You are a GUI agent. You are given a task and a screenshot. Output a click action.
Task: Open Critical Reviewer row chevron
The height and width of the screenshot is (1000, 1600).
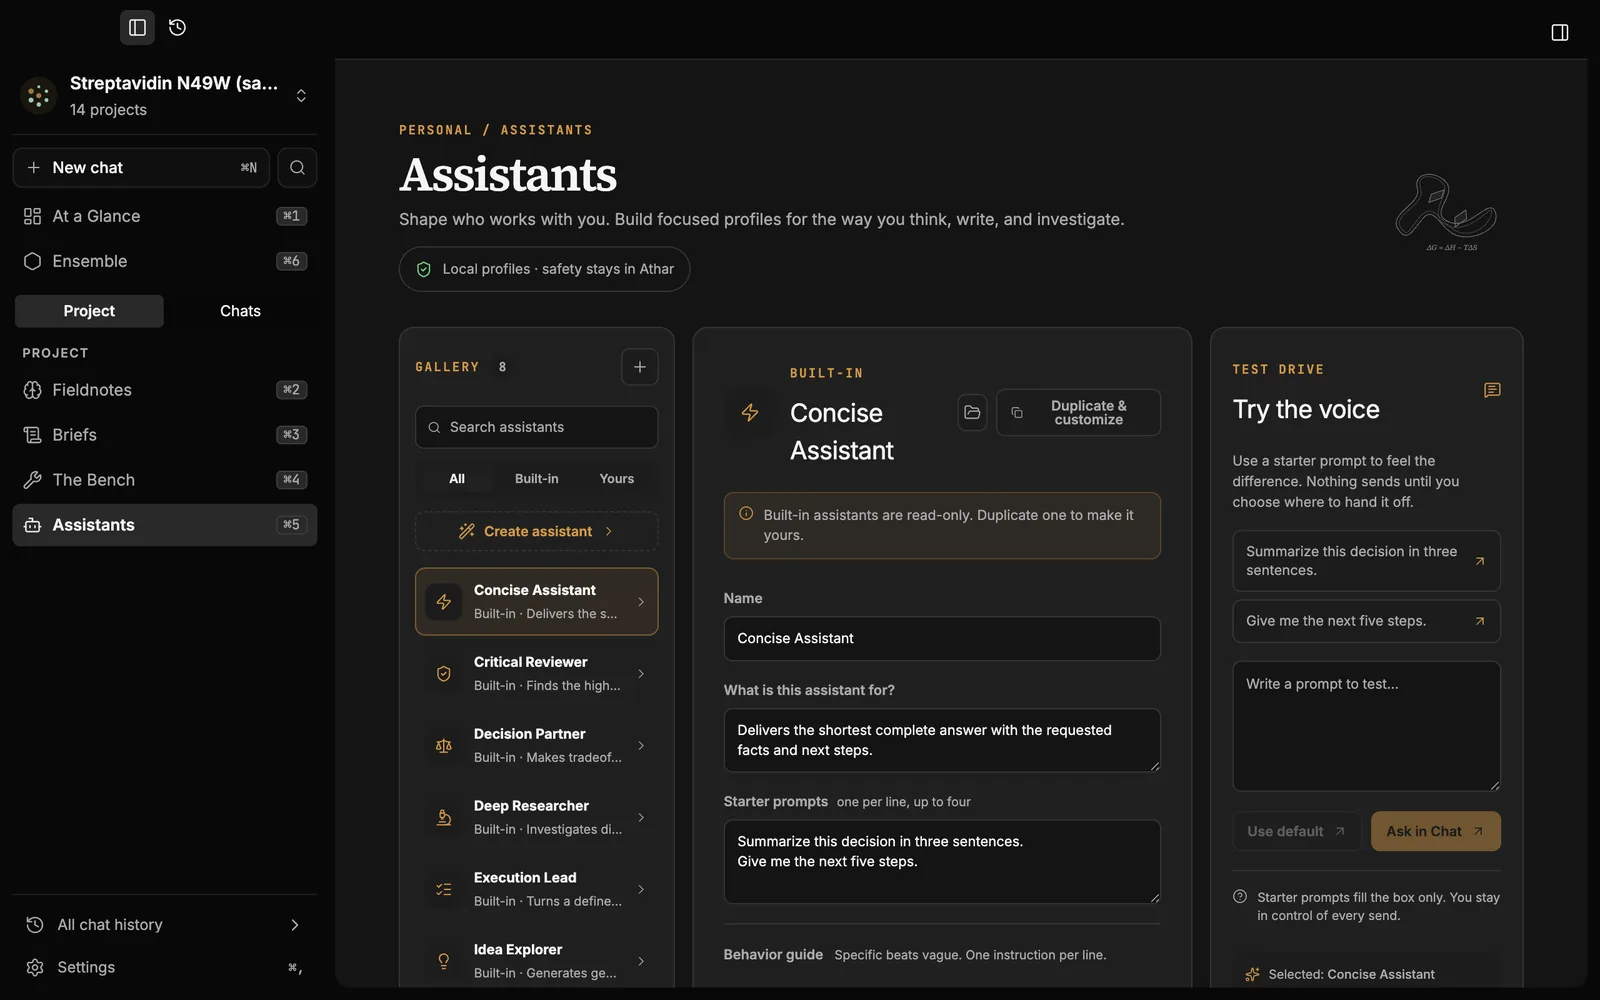click(x=641, y=674)
